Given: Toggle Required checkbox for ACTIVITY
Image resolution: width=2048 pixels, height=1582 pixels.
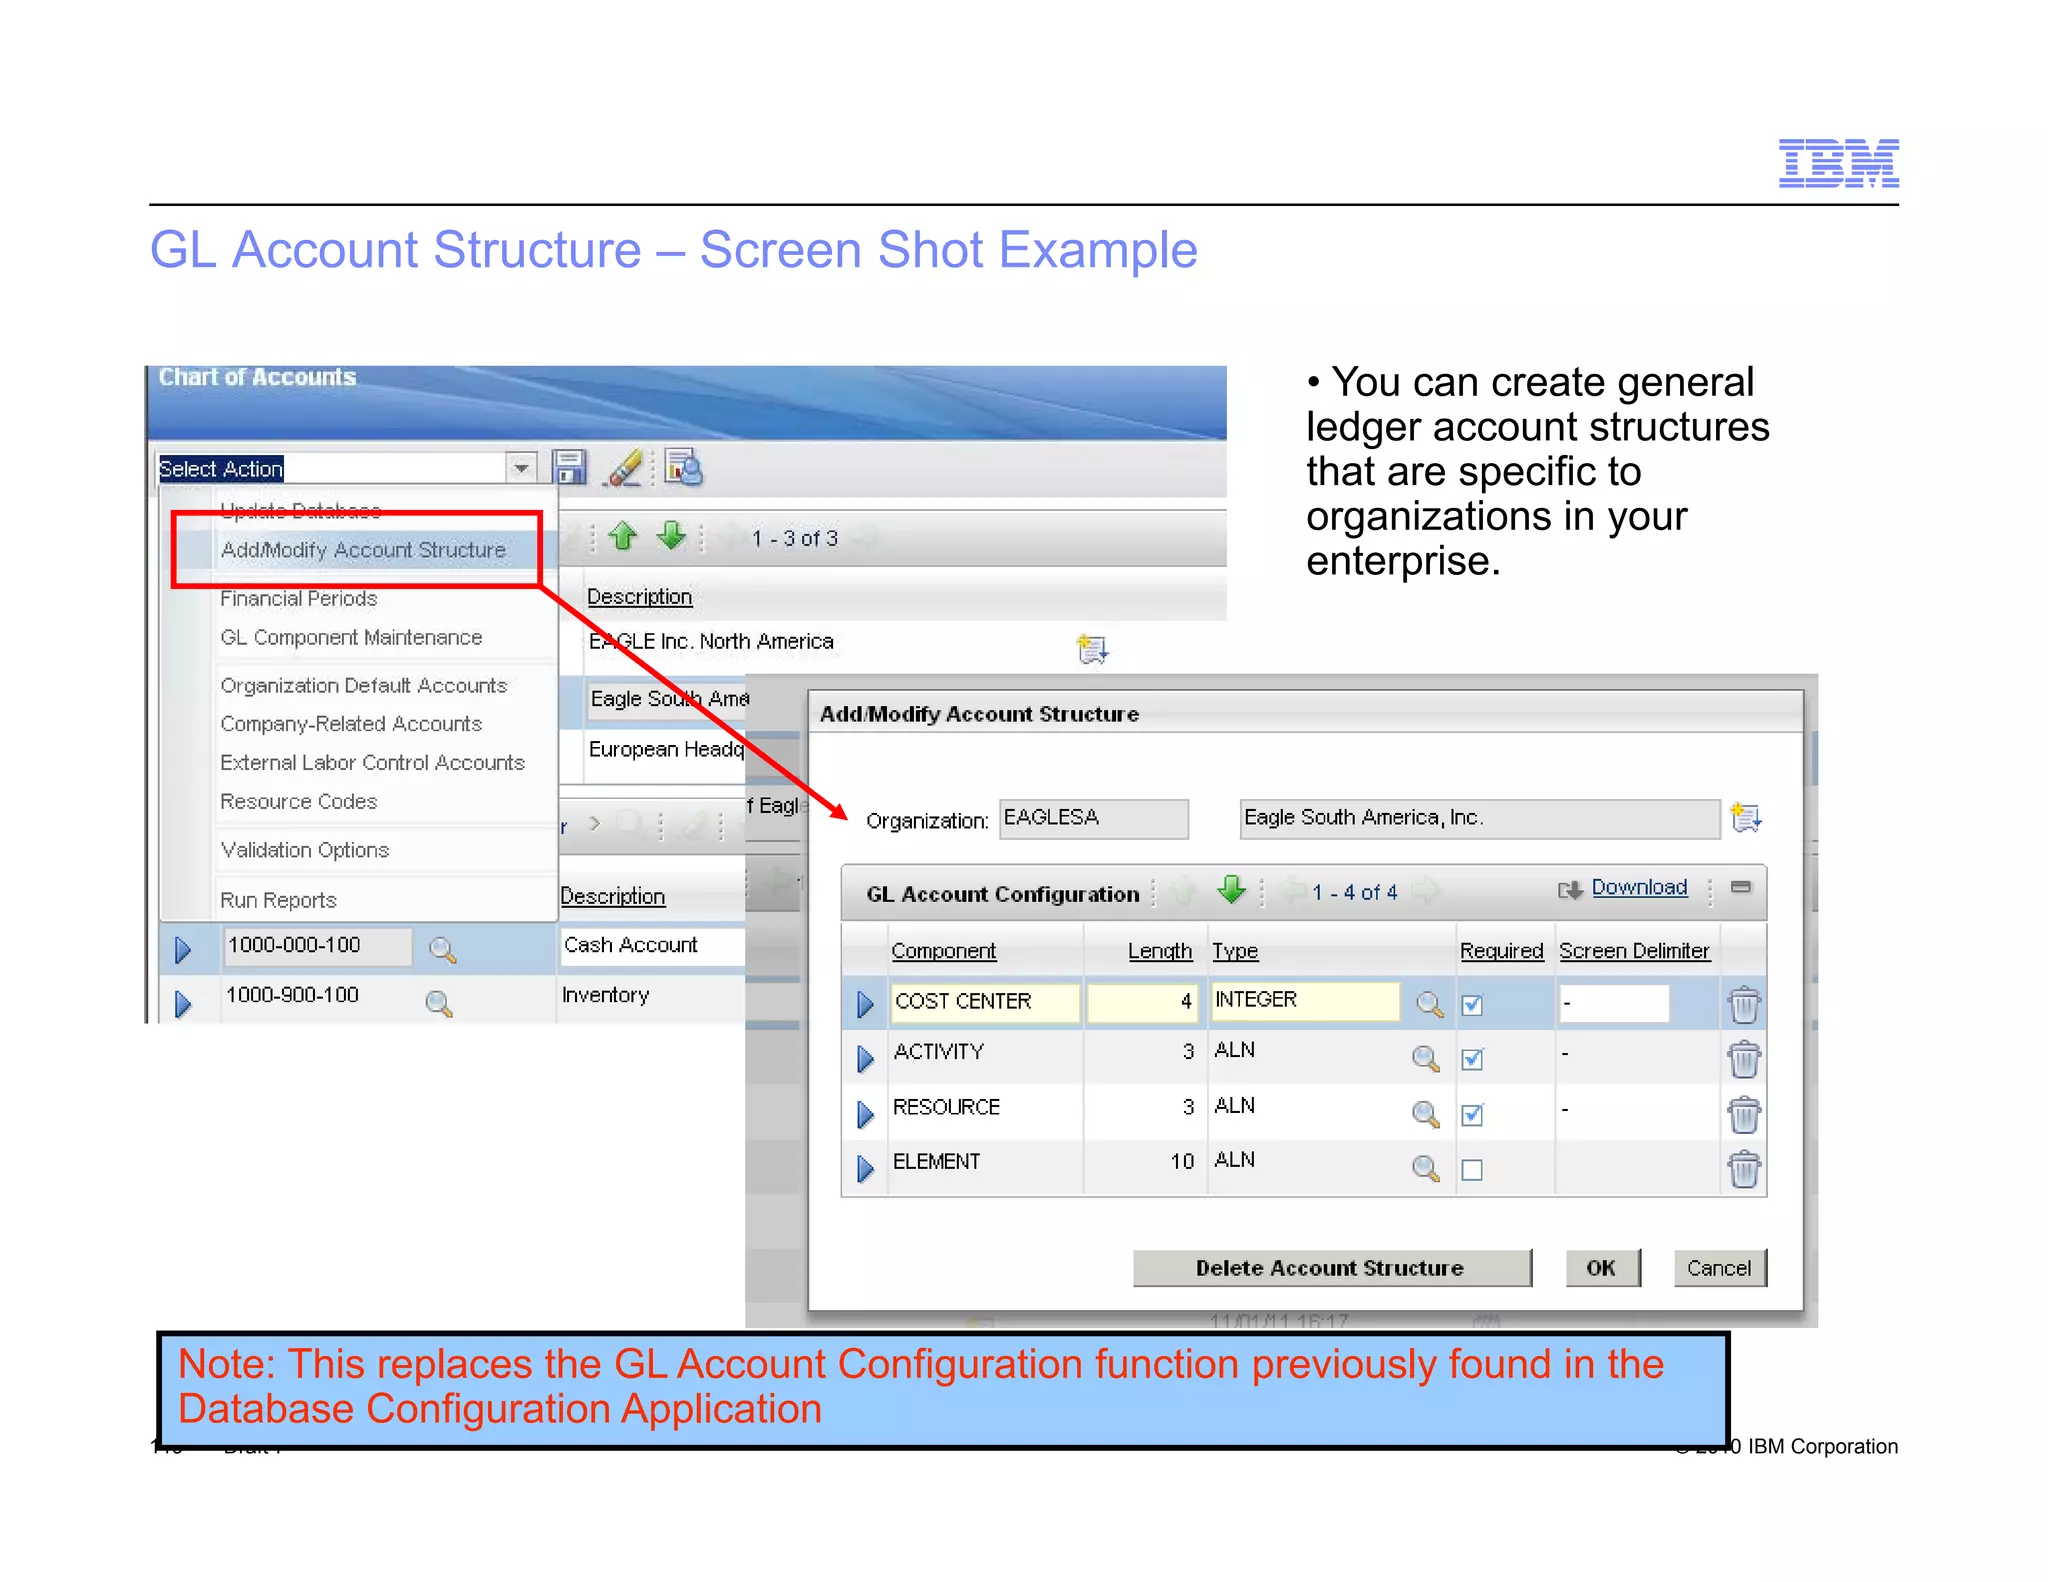Looking at the screenshot, I should pyautogui.click(x=1472, y=1059).
